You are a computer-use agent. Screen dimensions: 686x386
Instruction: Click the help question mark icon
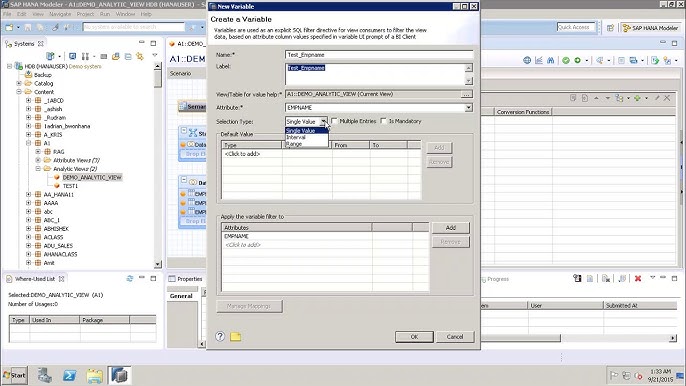(x=220, y=336)
